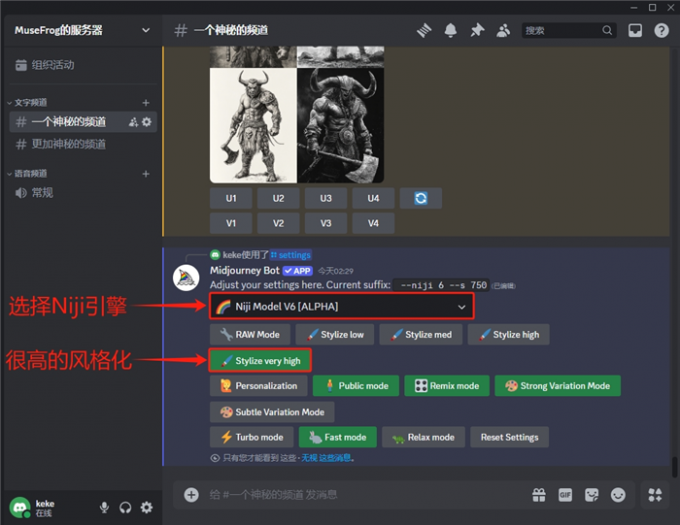The width and height of the screenshot is (680, 525).
Task: Switch to Relax mode
Action: [423, 437]
